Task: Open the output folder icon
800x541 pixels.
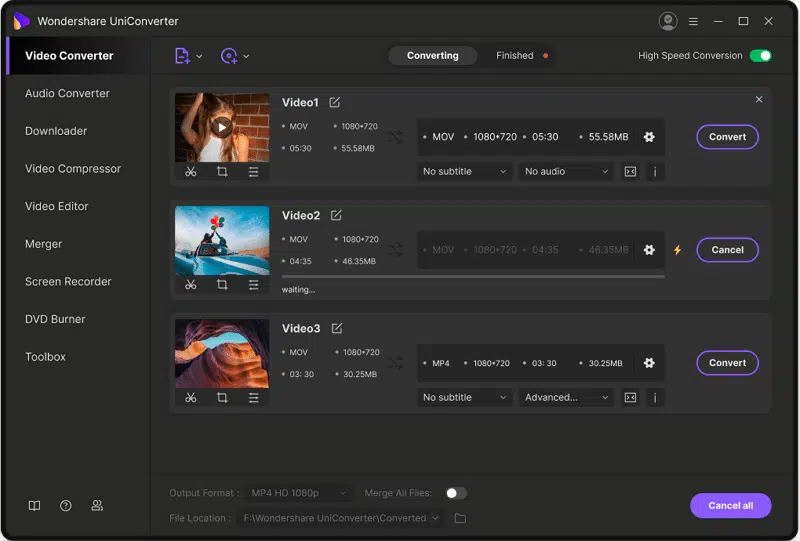Action: [460, 518]
